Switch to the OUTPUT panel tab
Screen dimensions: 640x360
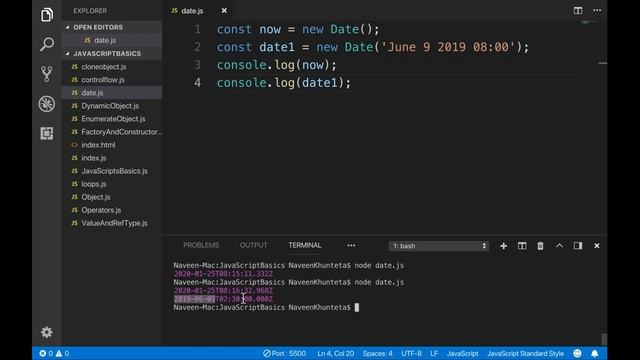click(x=253, y=245)
